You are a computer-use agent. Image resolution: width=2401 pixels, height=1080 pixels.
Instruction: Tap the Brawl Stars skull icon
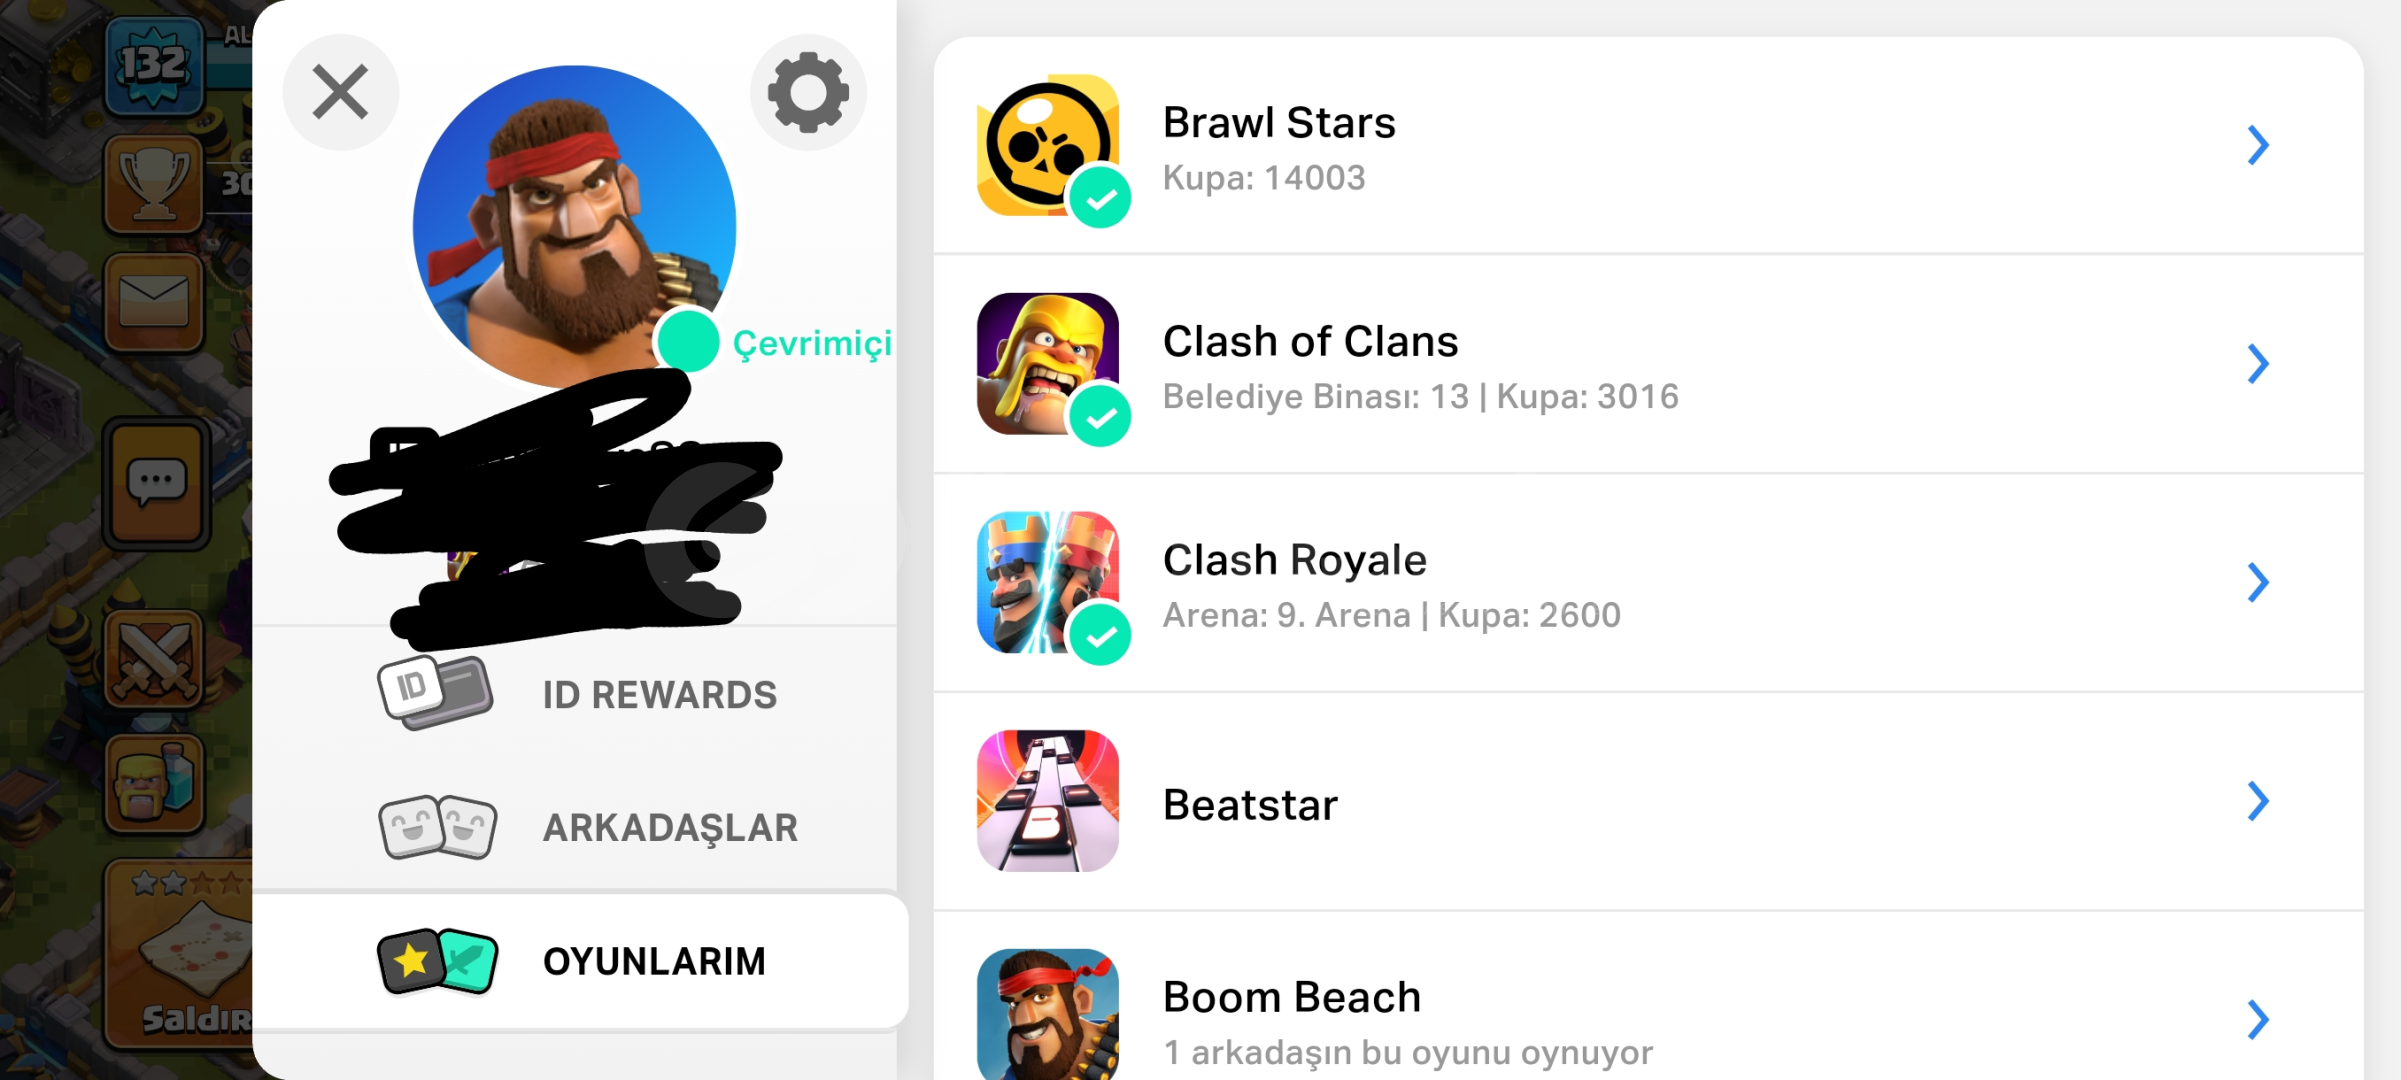click(1047, 145)
